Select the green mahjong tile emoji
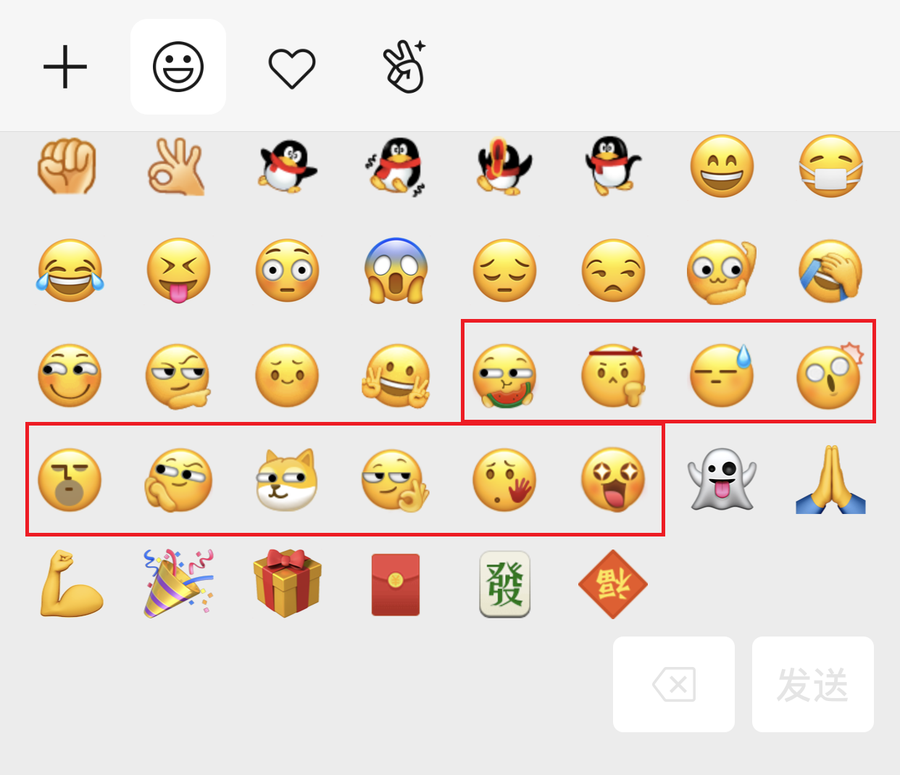The width and height of the screenshot is (900, 775). point(505,584)
